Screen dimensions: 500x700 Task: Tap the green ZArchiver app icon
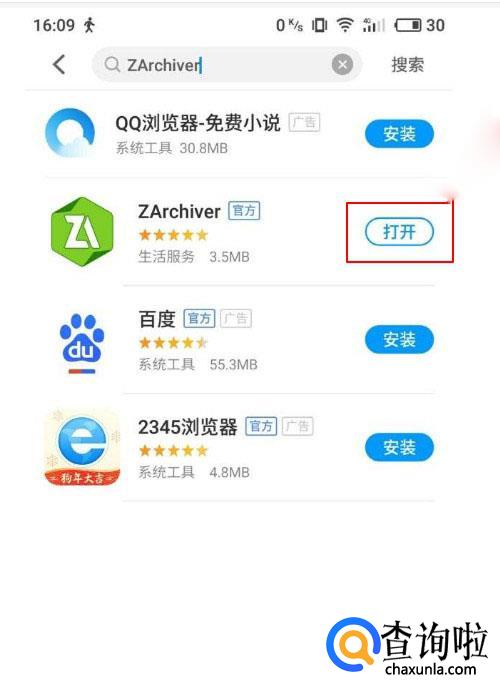point(82,232)
